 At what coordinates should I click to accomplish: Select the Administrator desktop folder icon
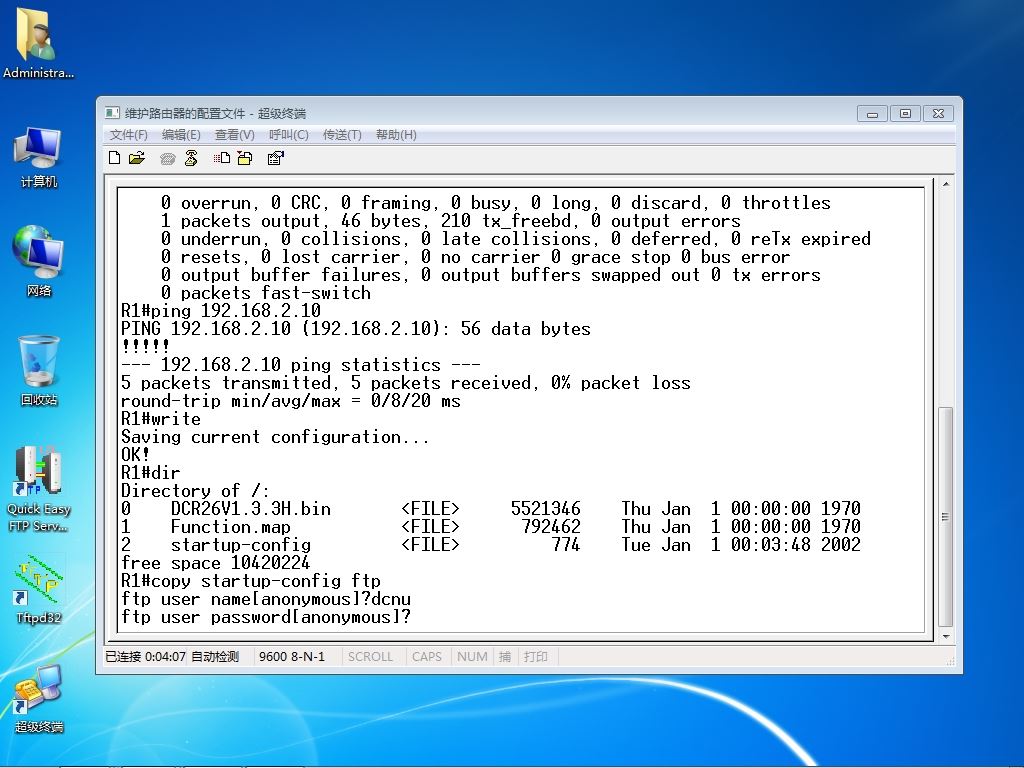38,43
